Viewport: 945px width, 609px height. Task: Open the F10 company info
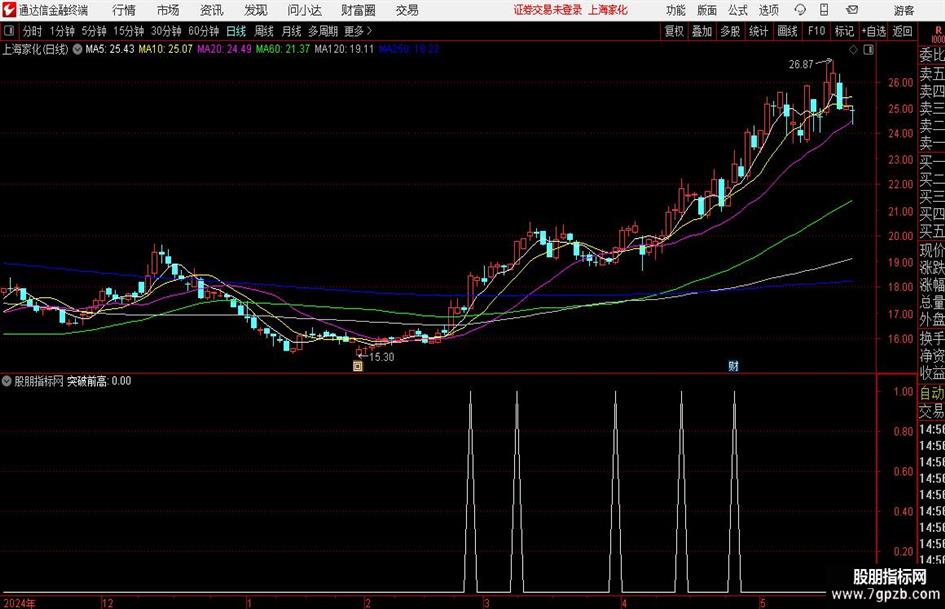[817, 31]
